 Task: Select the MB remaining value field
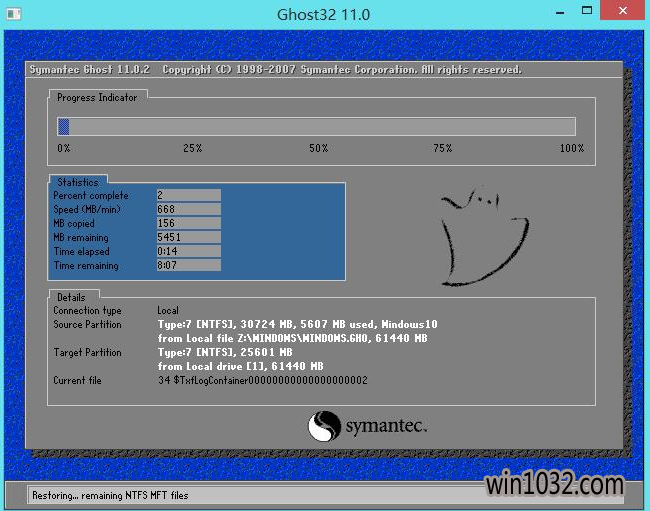click(188, 238)
